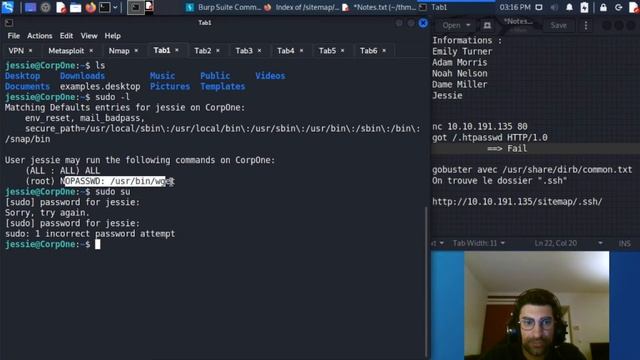This screenshot has height=360, width=640.
Task: Expand the terminal launcher dropdown arrow
Action: [x=115, y=7]
